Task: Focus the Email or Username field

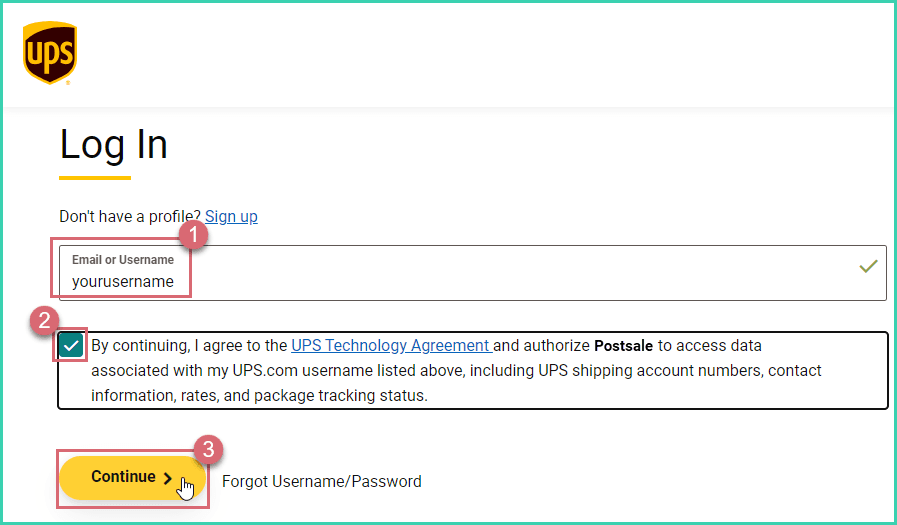Action: tap(500, 272)
